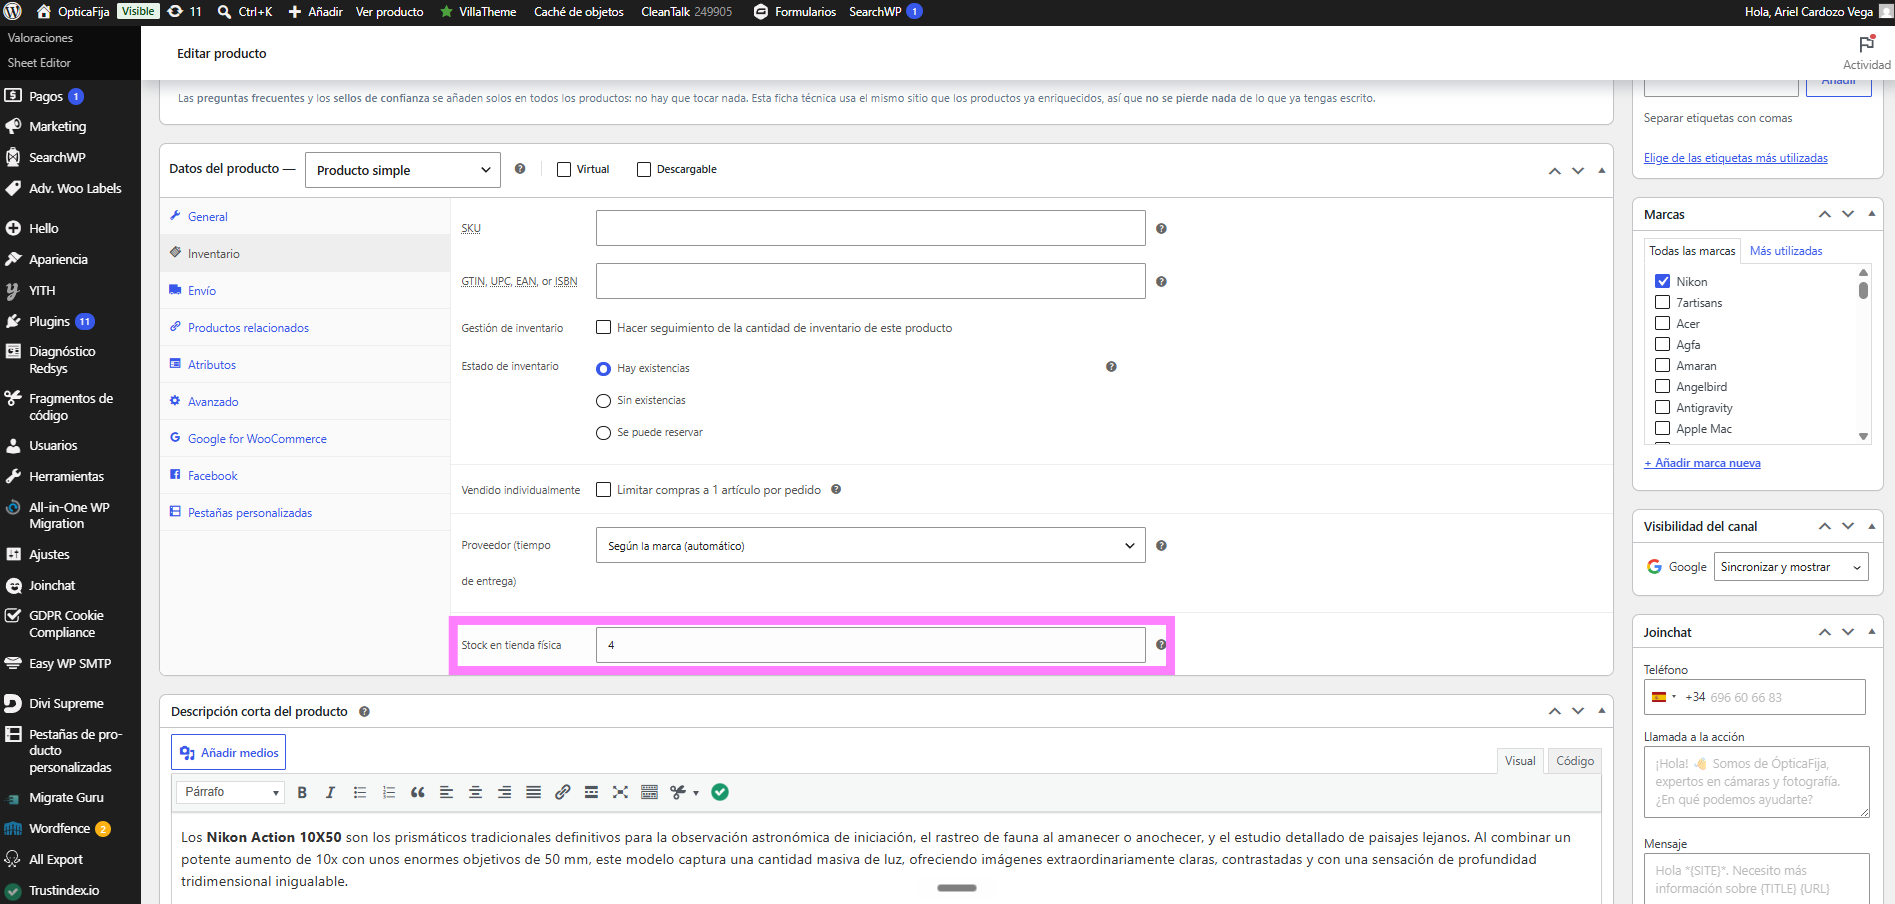This screenshot has height=904, width=1895.
Task: Toggle bold in description editor
Action: pyautogui.click(x=302, y=792)
